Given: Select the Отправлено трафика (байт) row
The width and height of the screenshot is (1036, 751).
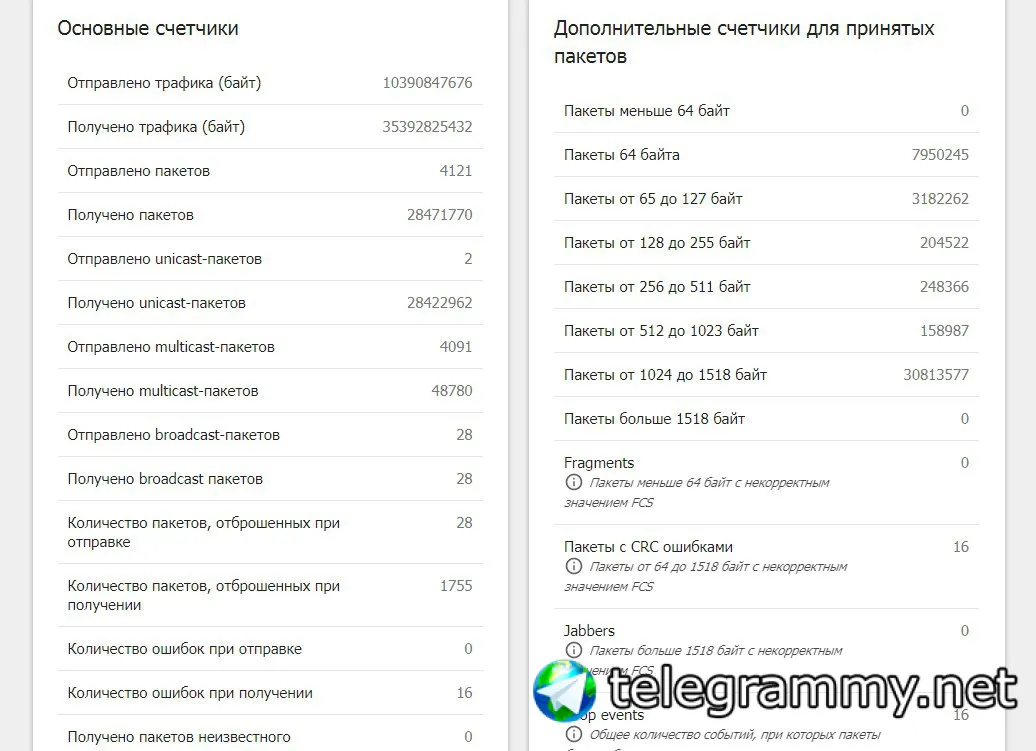Looking at the screenshot, I should pos(270,83).
